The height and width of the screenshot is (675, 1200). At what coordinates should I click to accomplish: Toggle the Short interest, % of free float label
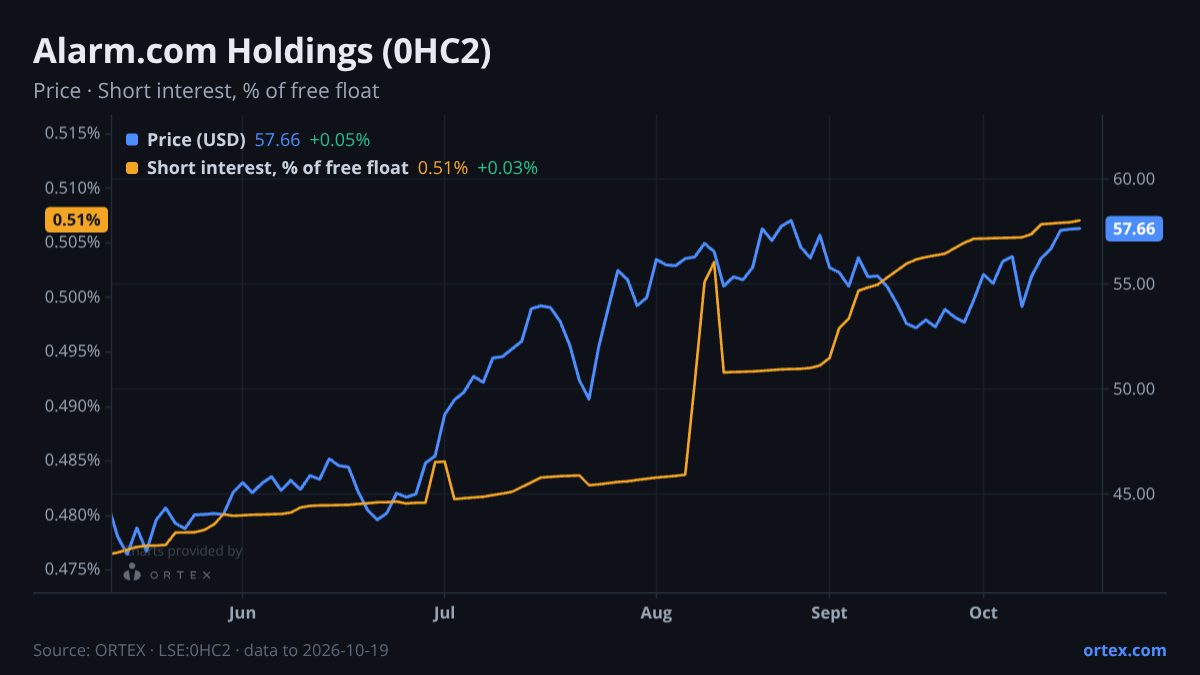coord(278,168)
